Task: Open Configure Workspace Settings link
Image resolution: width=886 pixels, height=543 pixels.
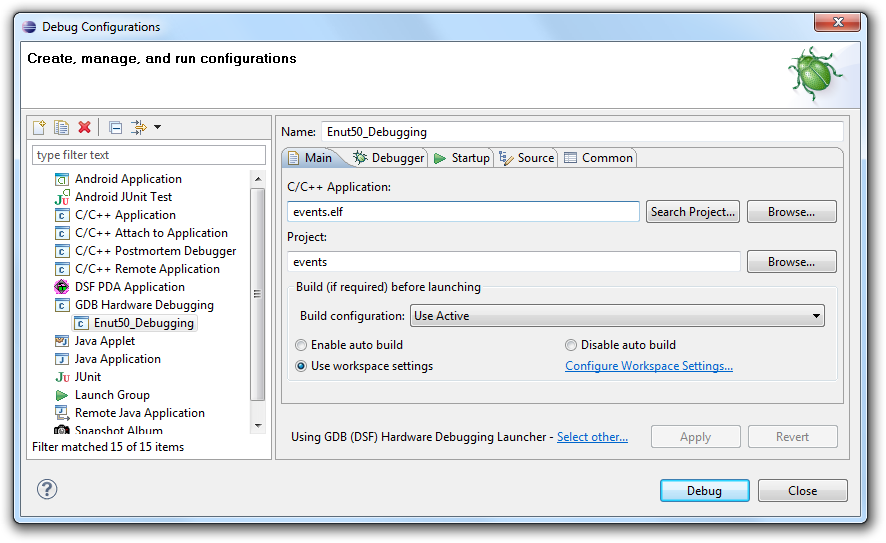Action: click(648, 366)
